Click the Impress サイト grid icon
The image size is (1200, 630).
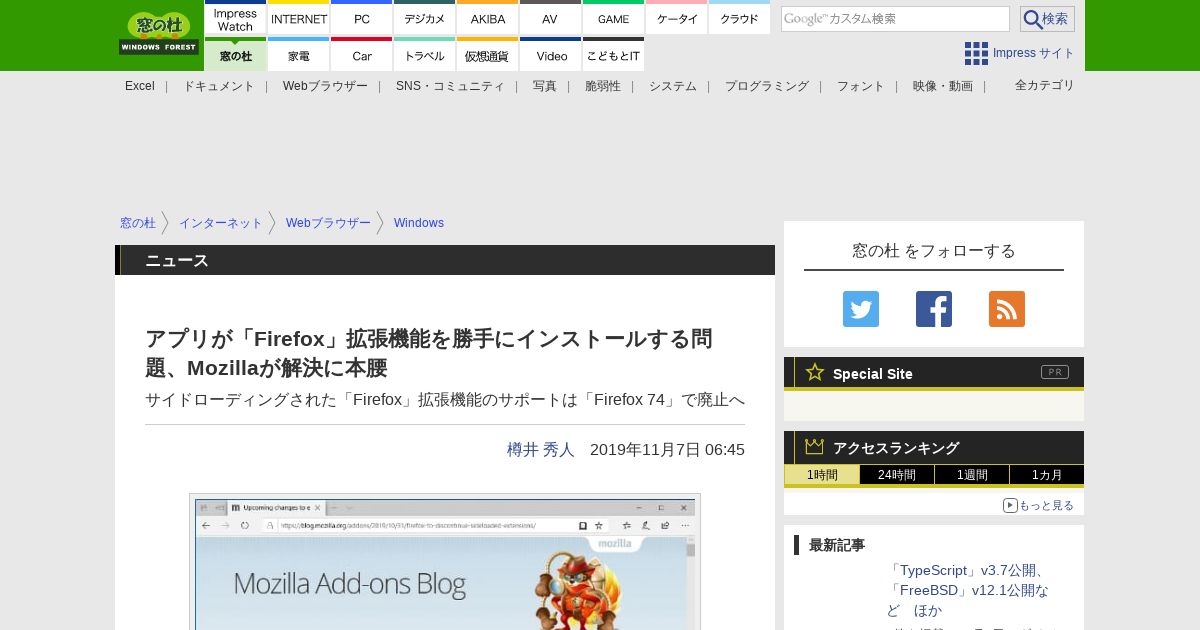(976, 53)
